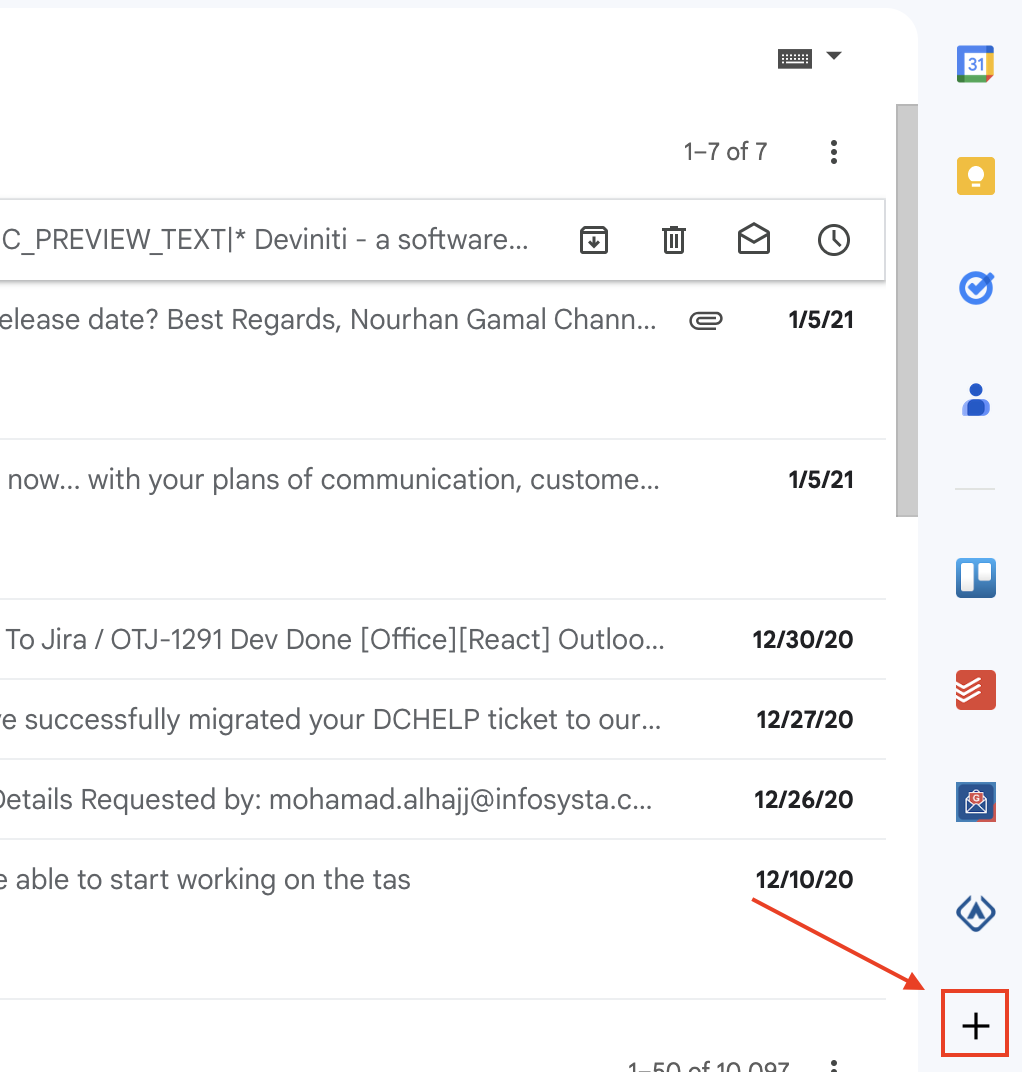The image size is (1022, 1072).
Task: Open the Trello add-on
Action: [975, 578]
